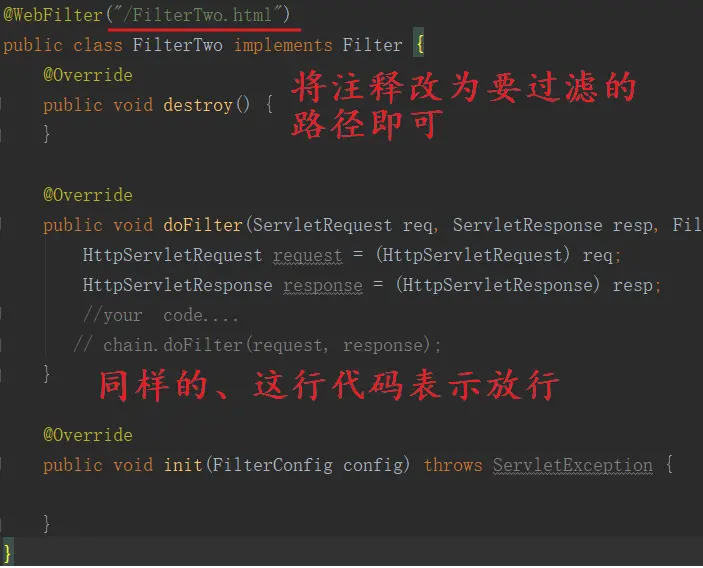Click the underlined response variable

click(323, 286)
